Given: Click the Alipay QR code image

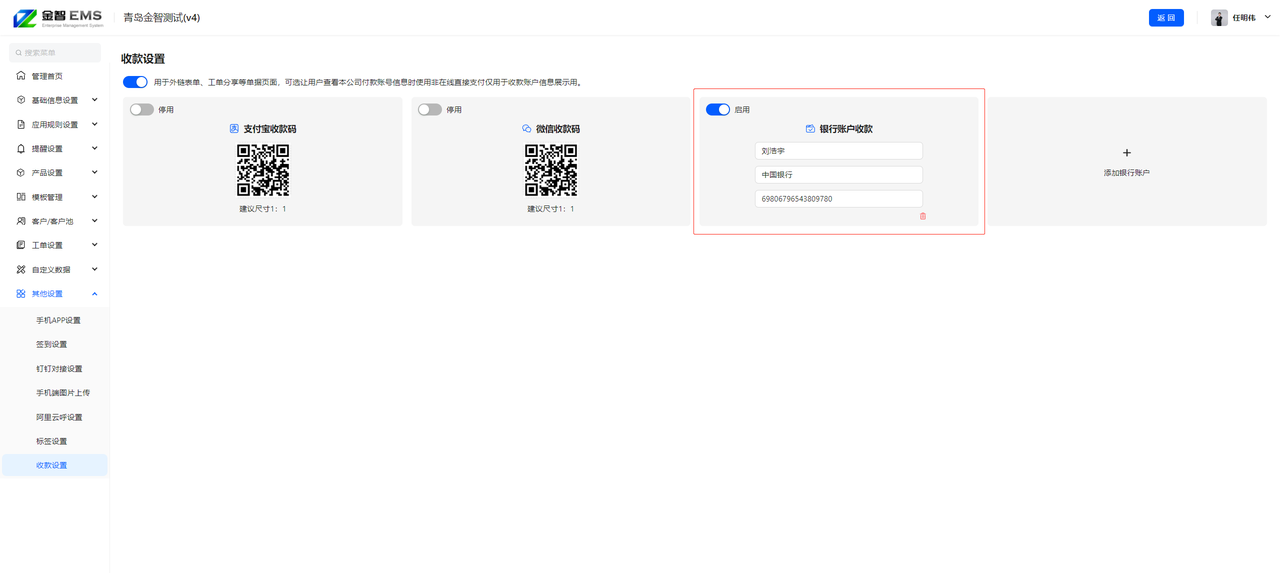Looking at the screenshot, I should [x=263, y=170].
